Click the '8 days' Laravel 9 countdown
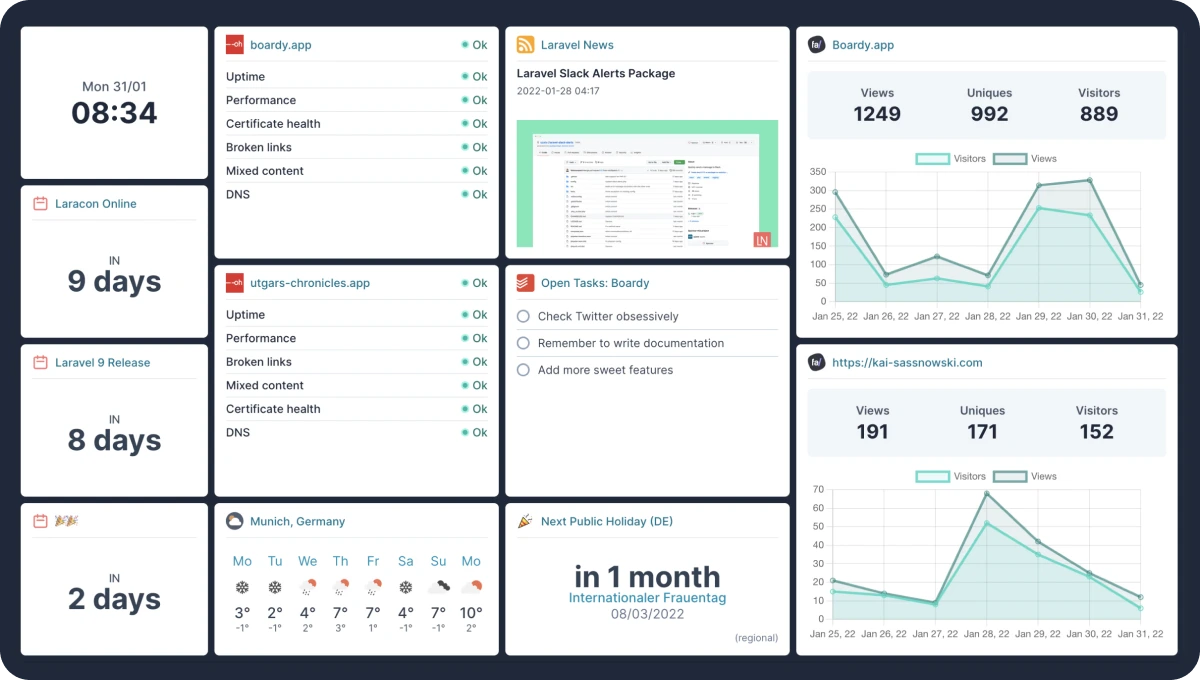Image resolution: width=1200 pixels, height=680 pixels. click(114, 440)
